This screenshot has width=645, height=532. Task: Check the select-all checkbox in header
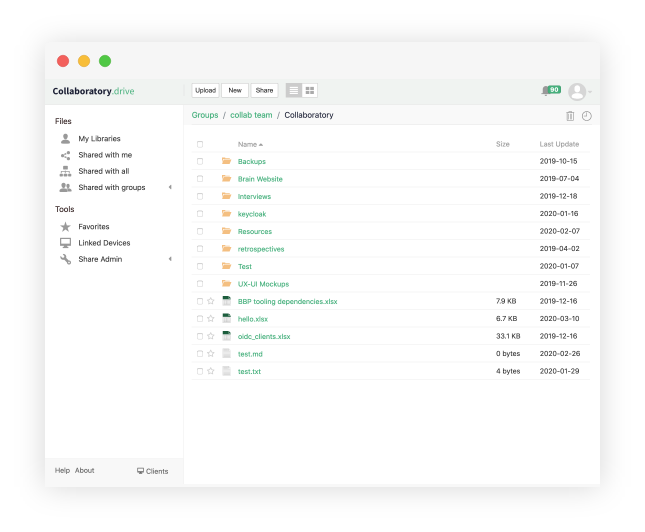(200, 144)
